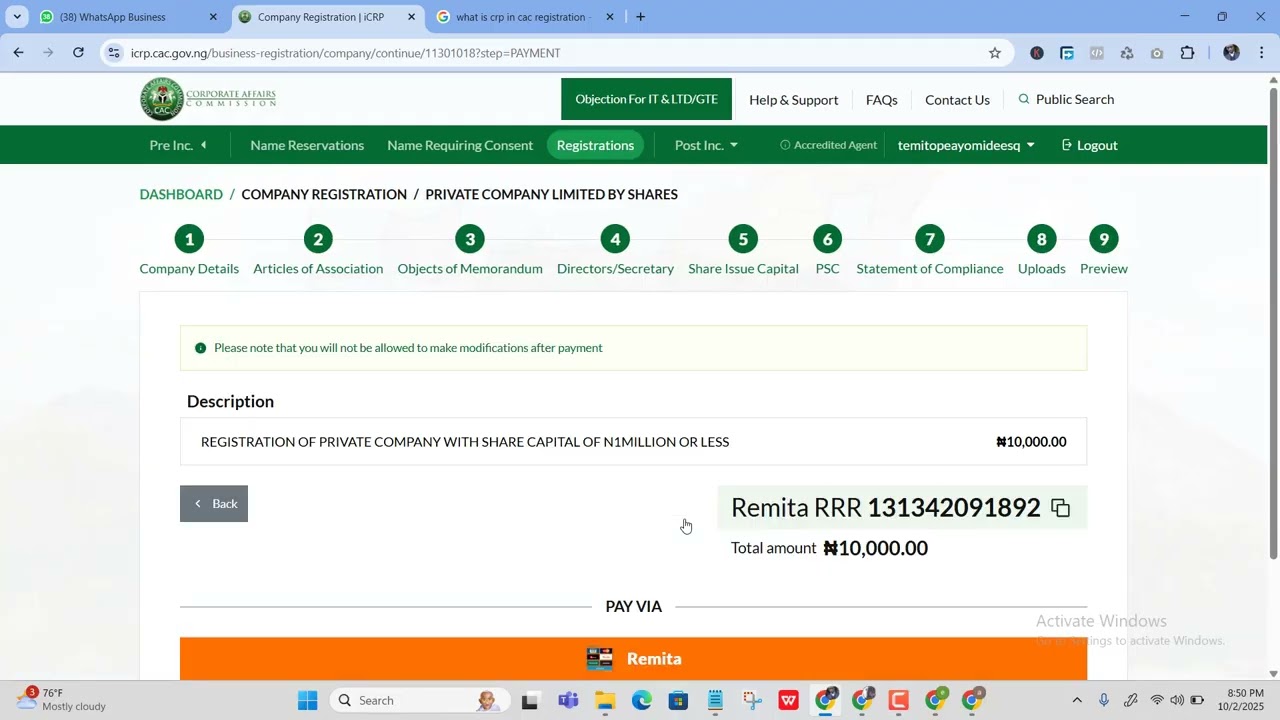This screenshot has height=720, width=1280.
Task: Open Microsoft Store from the taskbar
Action: 678,700
